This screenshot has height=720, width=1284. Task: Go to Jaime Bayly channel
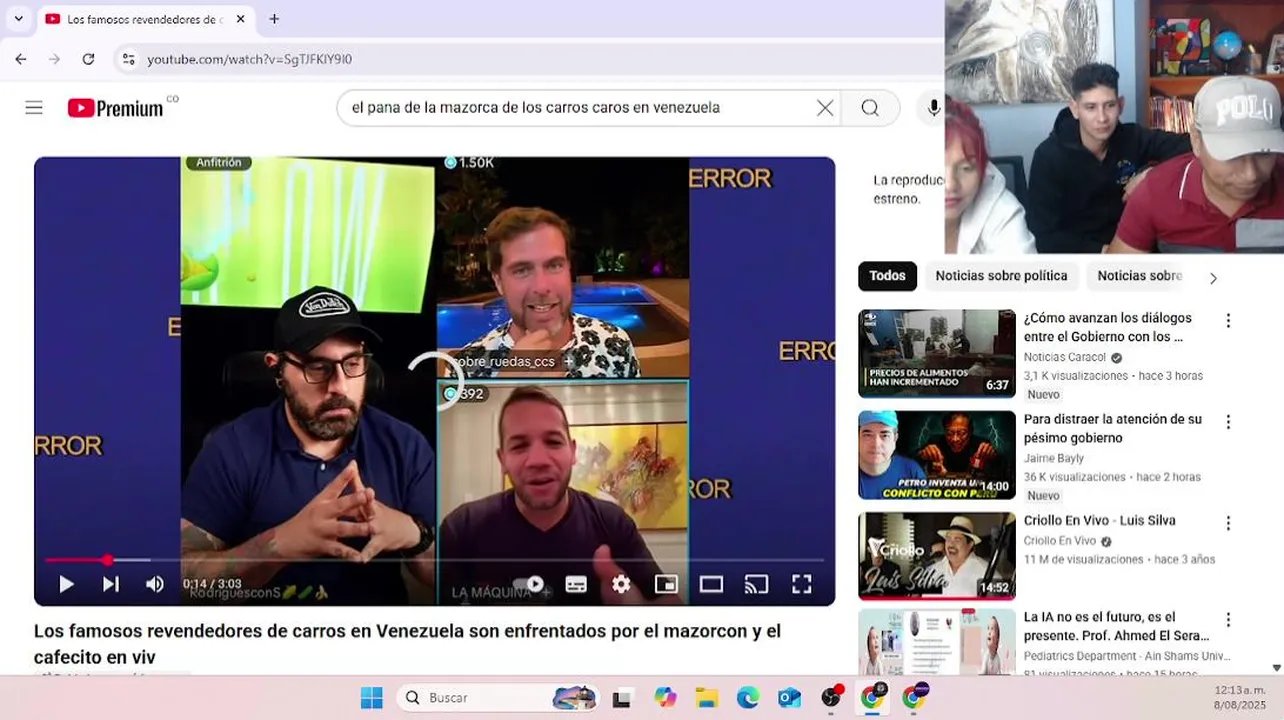click(1054, 458)
